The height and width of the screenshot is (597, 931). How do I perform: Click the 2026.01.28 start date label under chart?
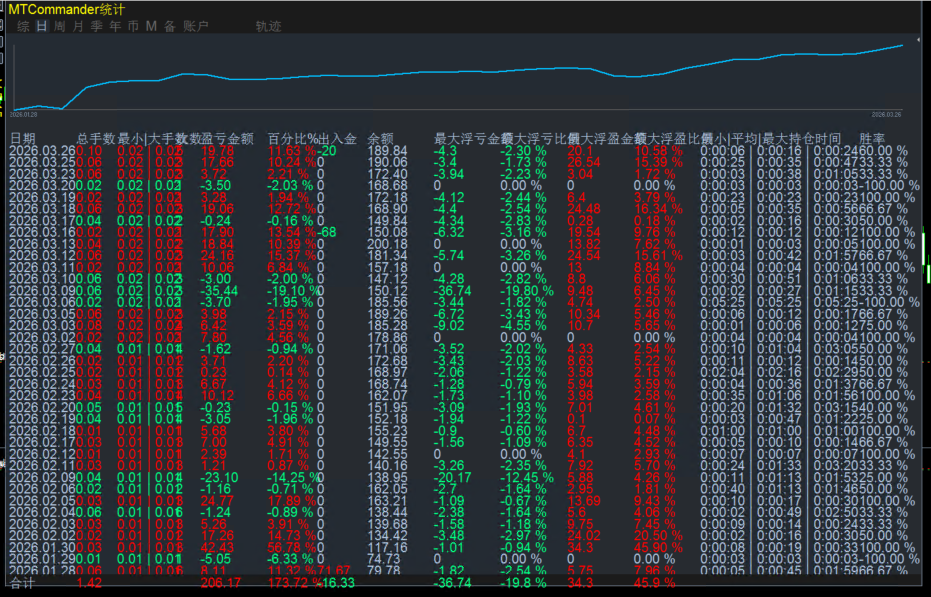point(24,115)
